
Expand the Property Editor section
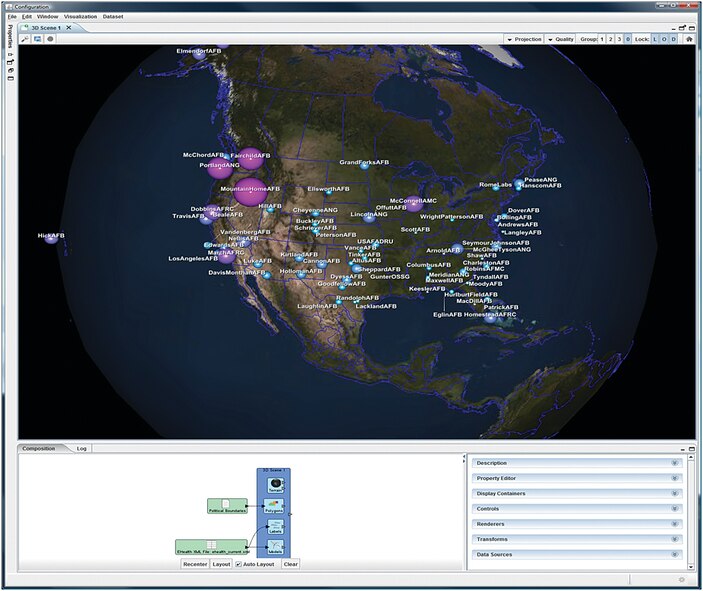click(577, 478)
